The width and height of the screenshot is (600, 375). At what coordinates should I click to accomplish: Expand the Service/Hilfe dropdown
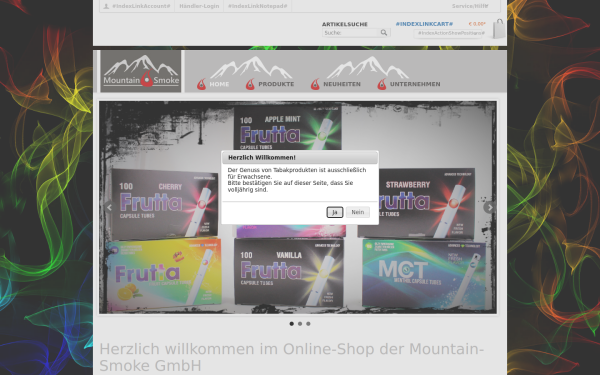[x=470, y=6]
